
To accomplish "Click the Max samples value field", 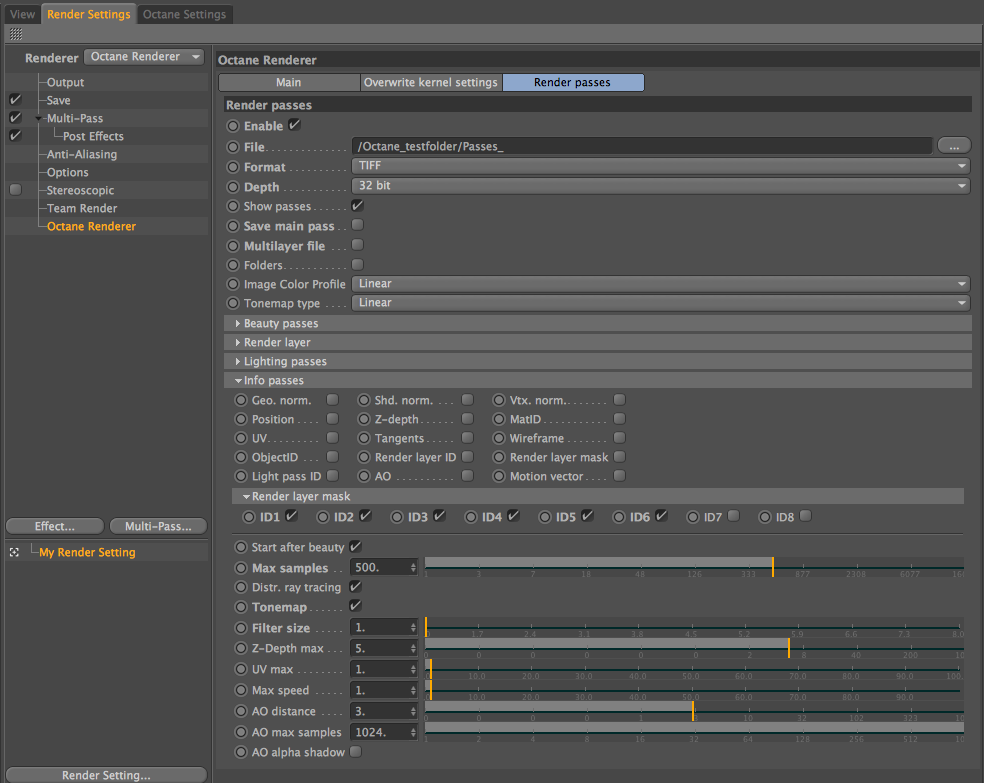I will click(379, 567).
